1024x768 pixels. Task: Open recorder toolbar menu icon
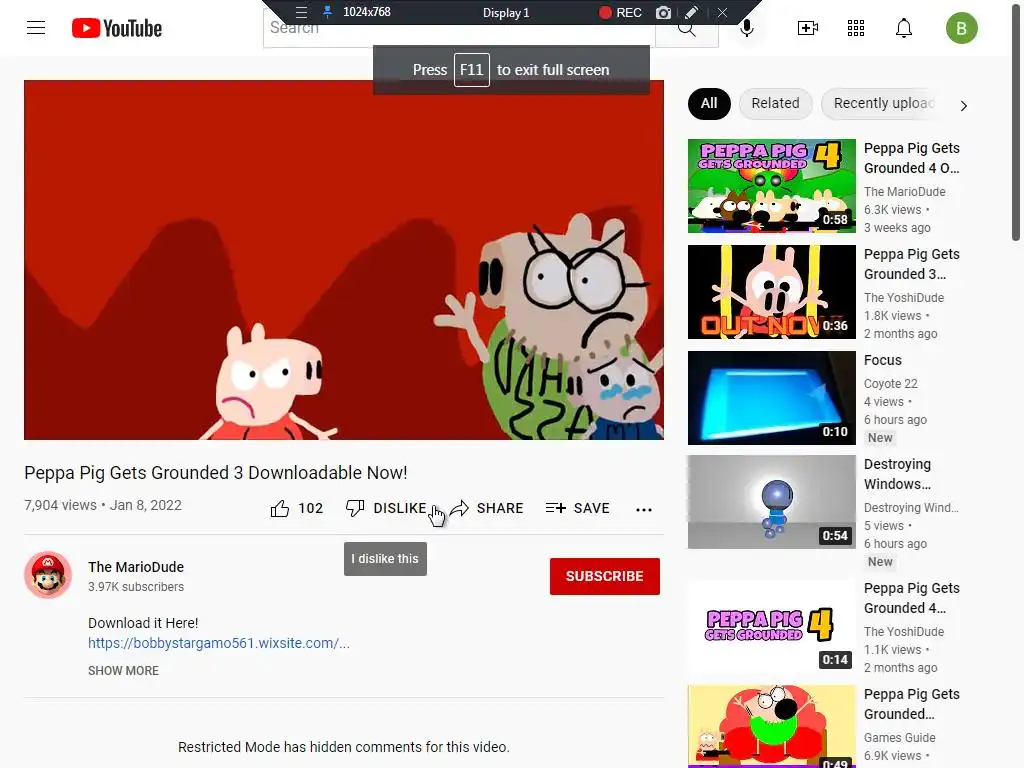click(x=301, y=12)
